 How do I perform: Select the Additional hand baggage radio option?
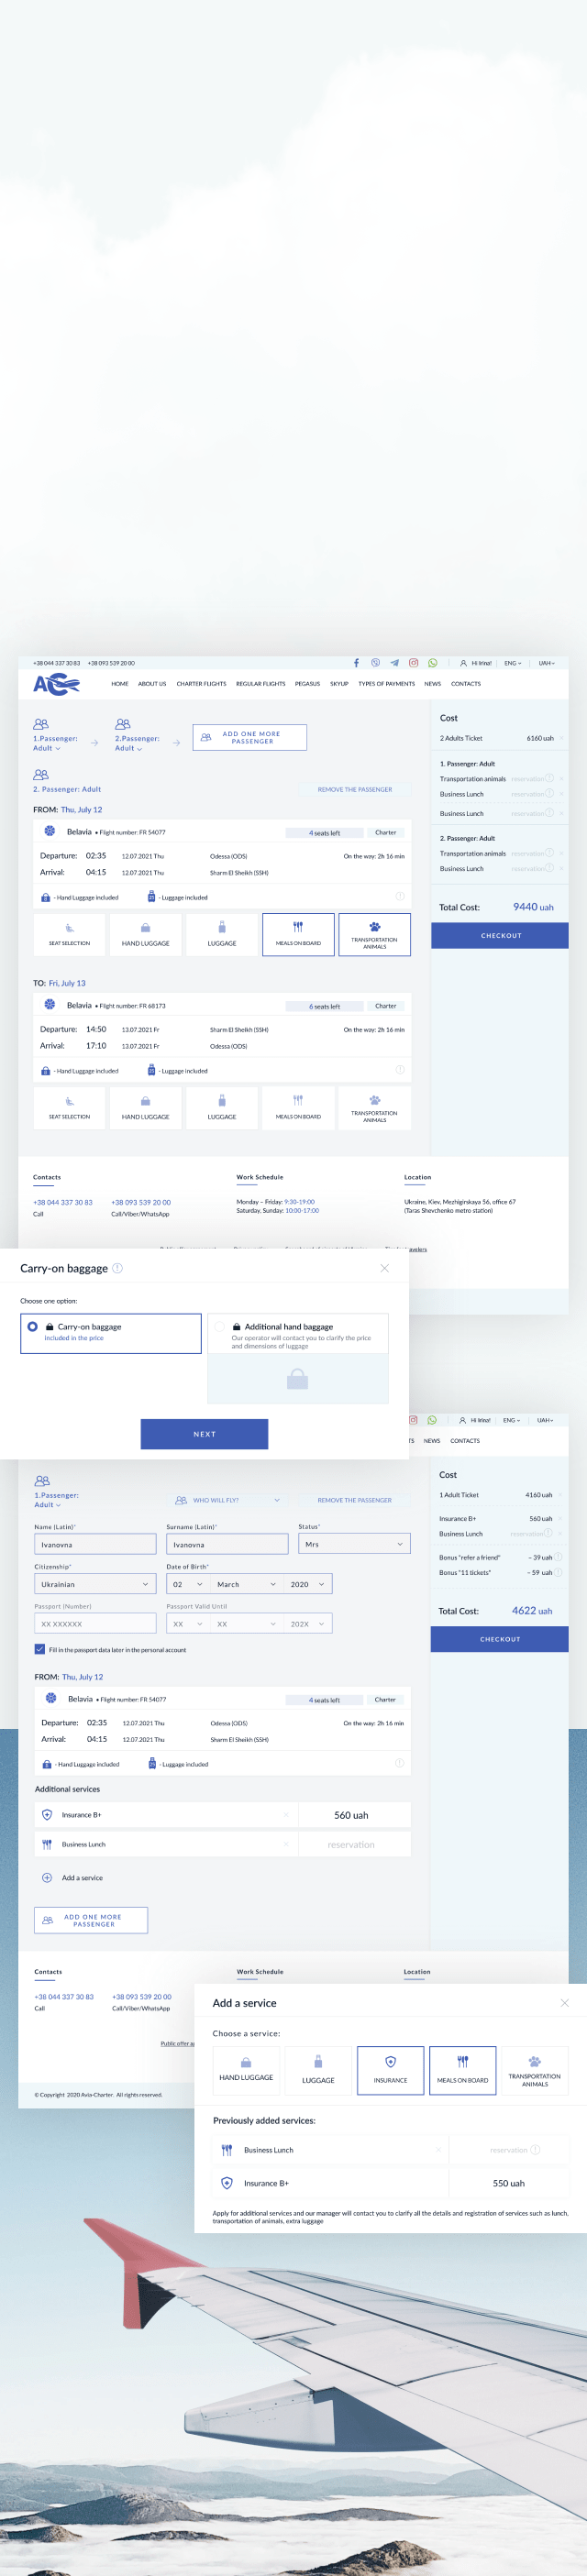point(220,1326)
